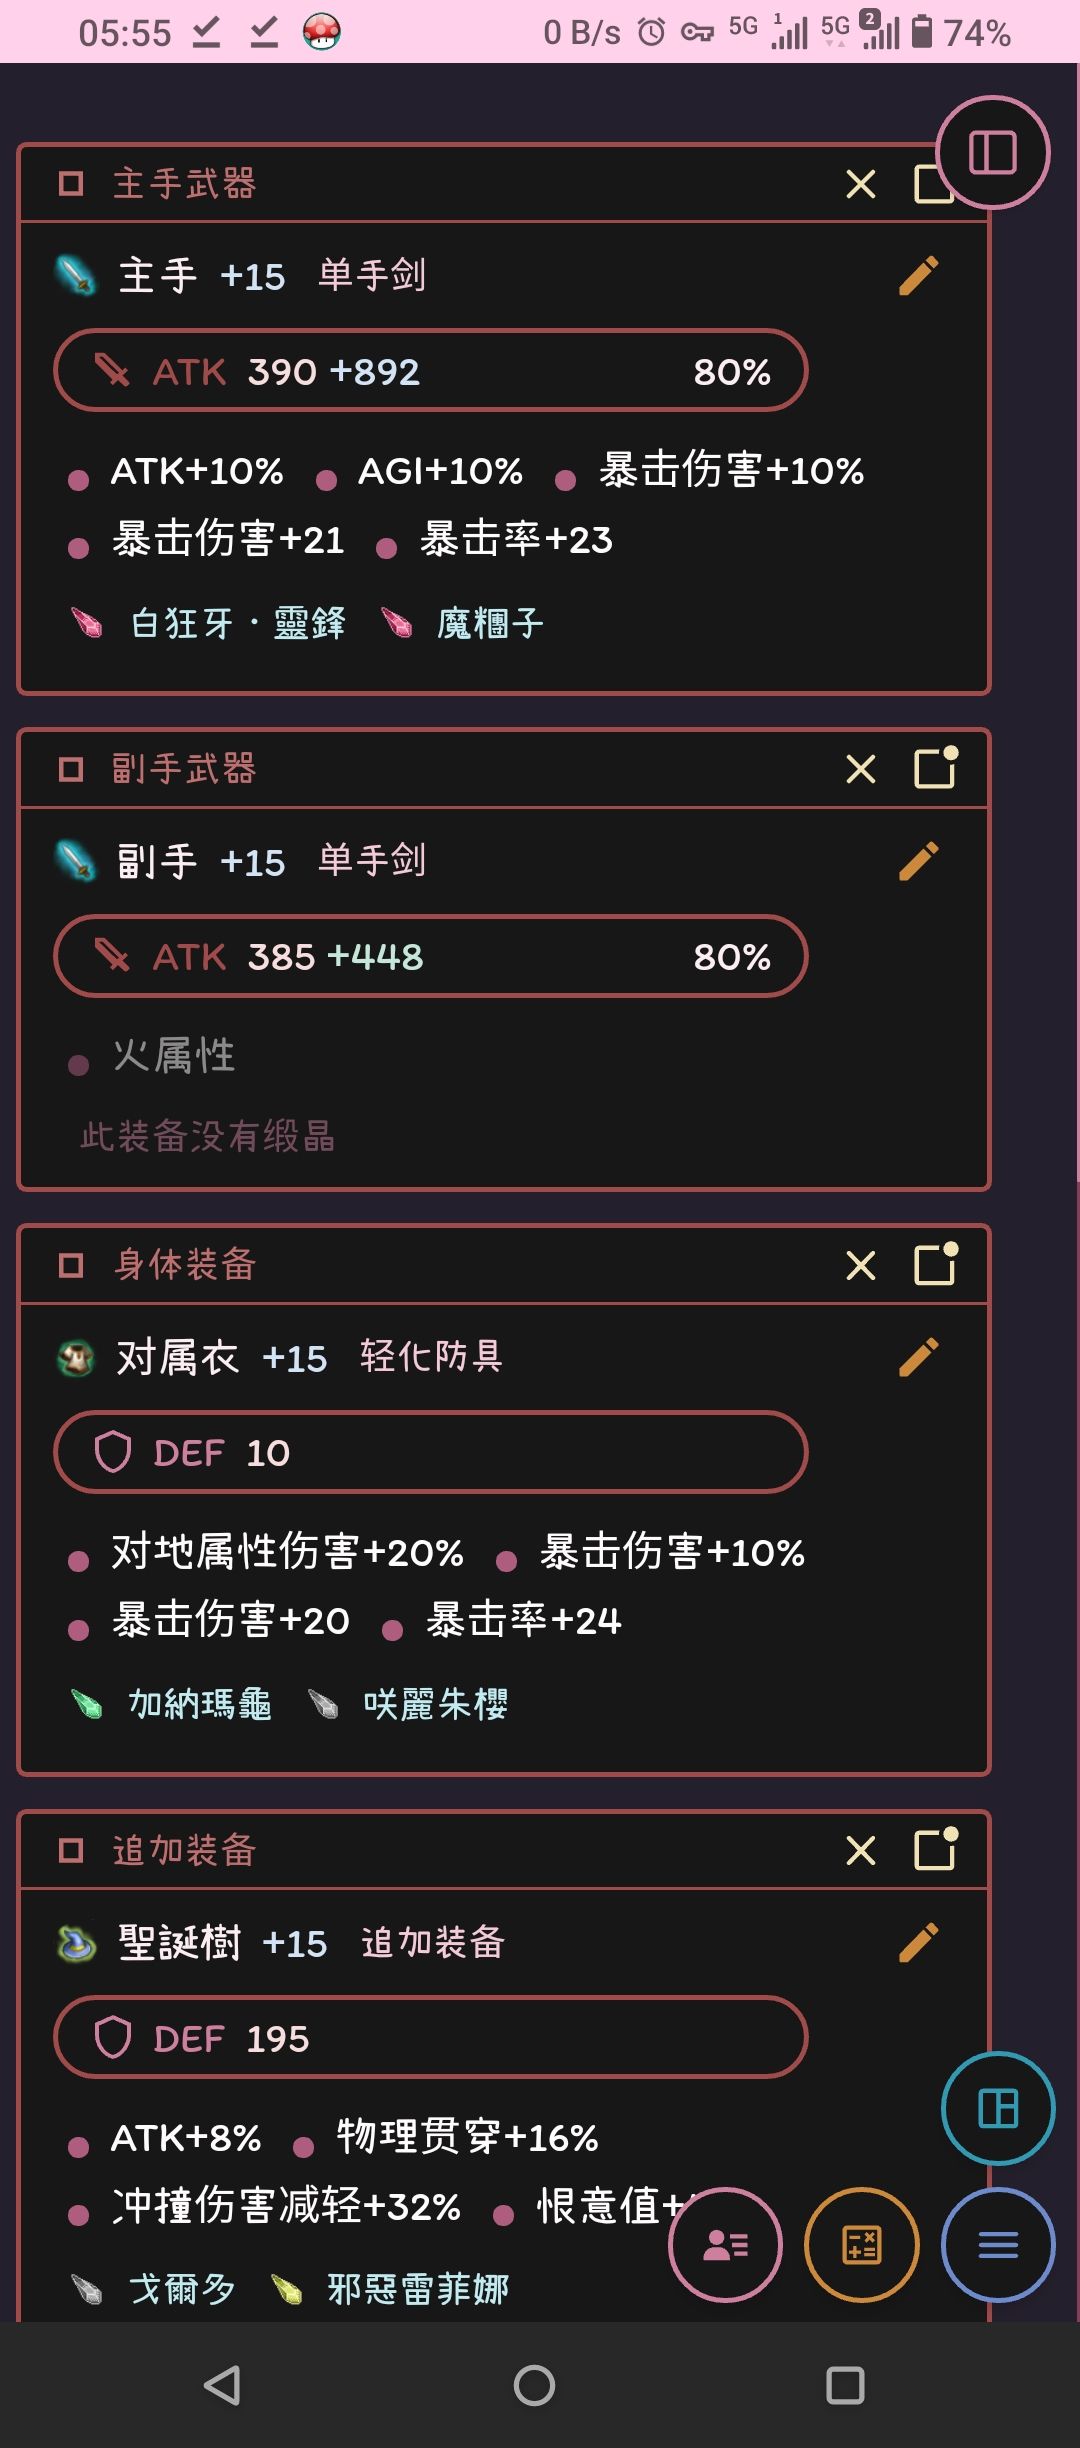Remove the 副手武器 equipment card
The height and width of the screenshot is (2448, 1080).
pos(860,769)
